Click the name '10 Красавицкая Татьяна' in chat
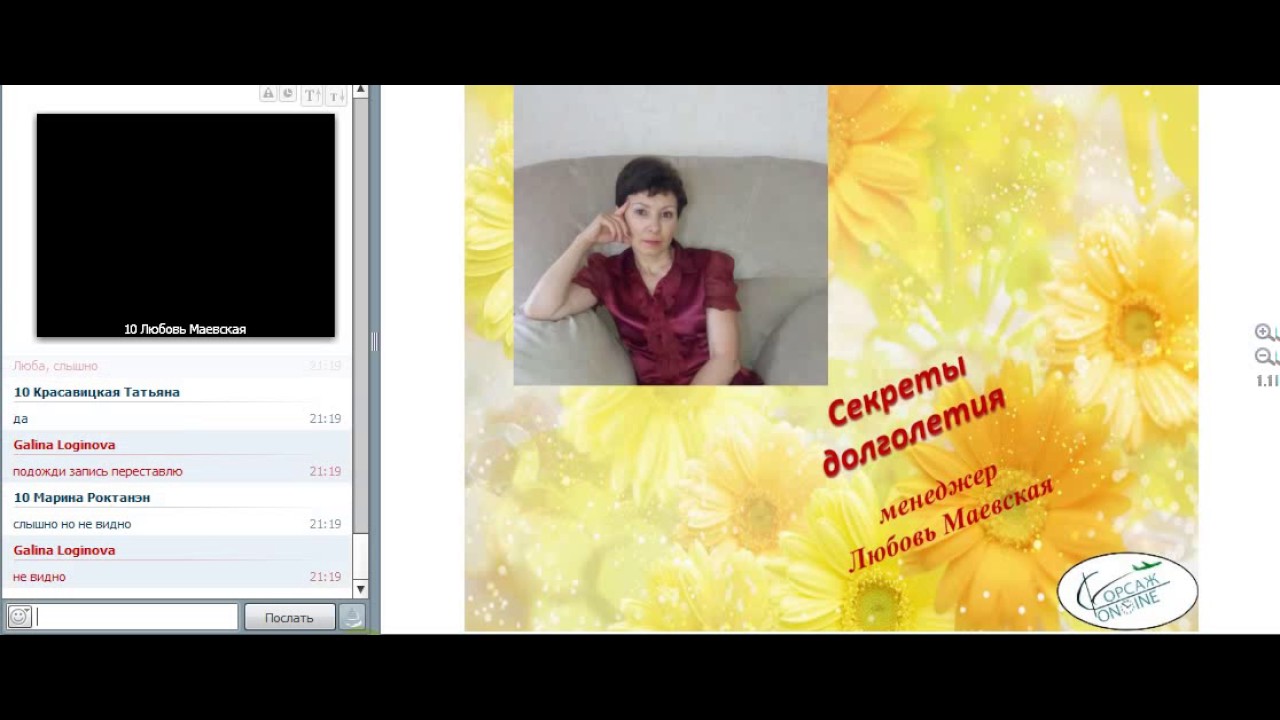Screen dimensions: 1280x720 tap(97, 392)
